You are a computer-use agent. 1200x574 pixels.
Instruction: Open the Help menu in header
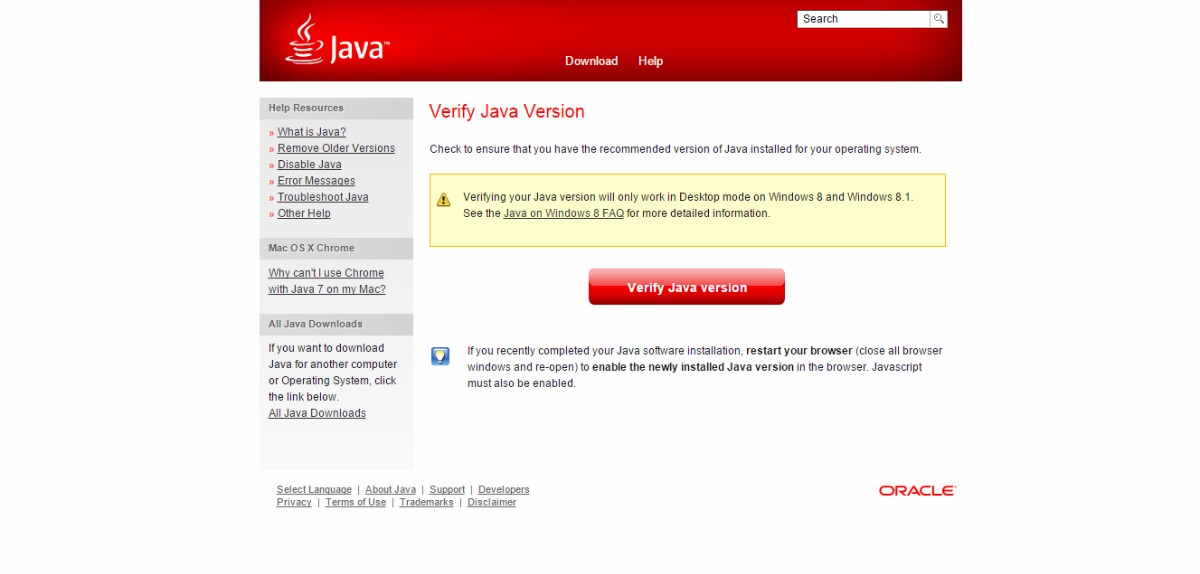[650, 61]
